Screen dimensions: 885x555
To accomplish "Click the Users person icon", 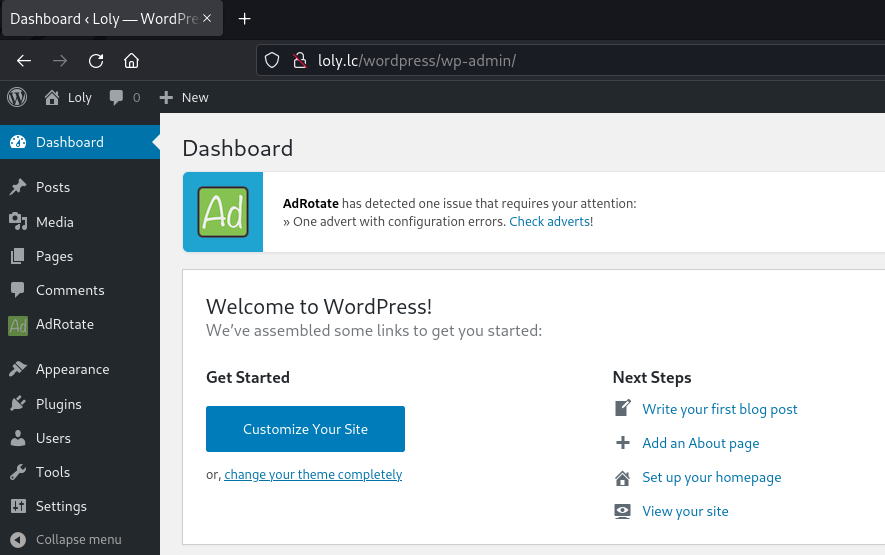I will (18, 438).
